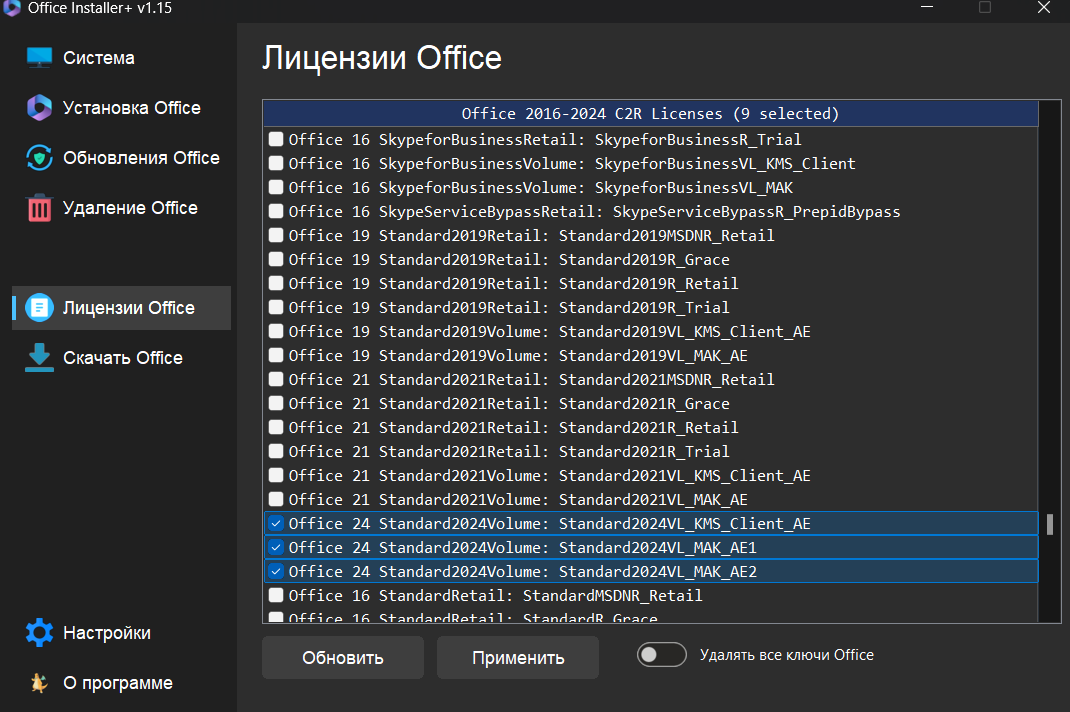
Task: Go to Установка Office page
Action: (x=121, y=108)
